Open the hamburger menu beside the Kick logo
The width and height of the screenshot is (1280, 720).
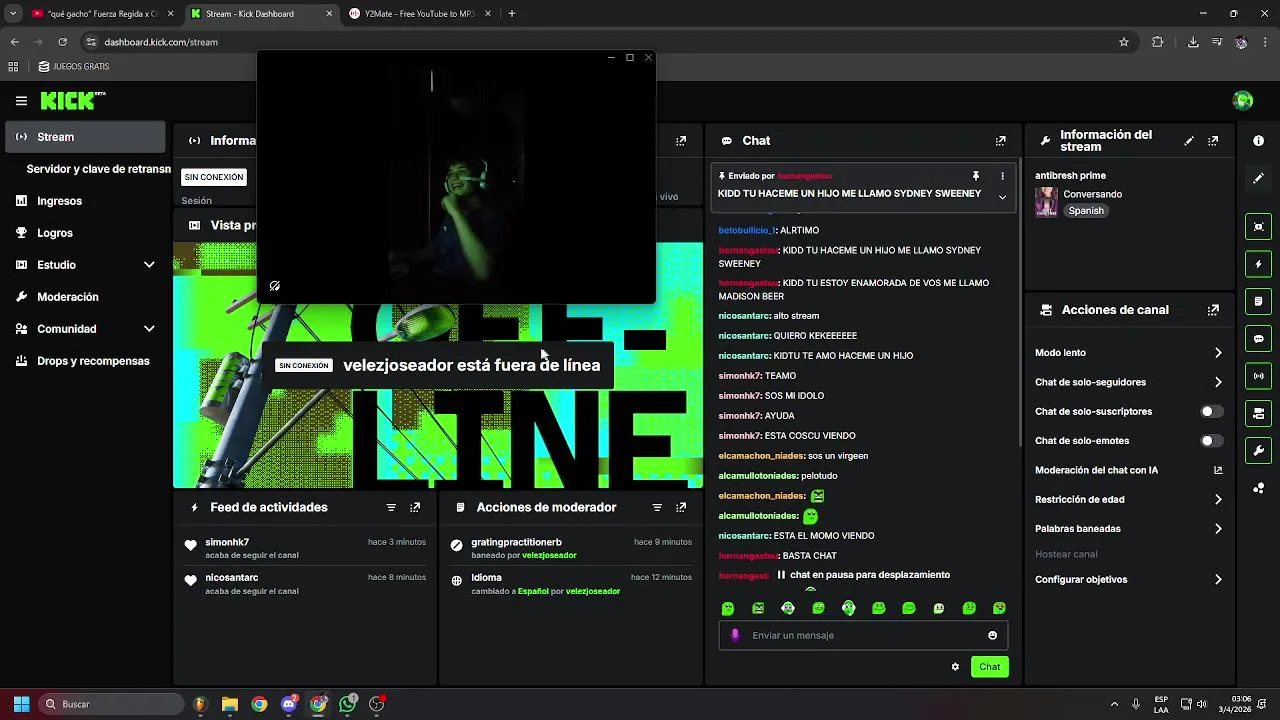[x=21, y=100]
